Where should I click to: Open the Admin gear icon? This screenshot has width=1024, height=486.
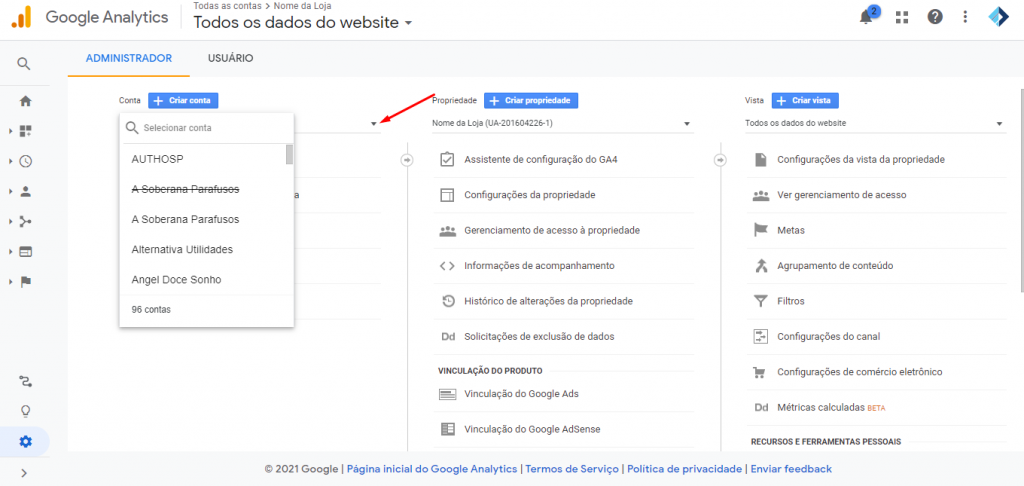coord(25,442)
